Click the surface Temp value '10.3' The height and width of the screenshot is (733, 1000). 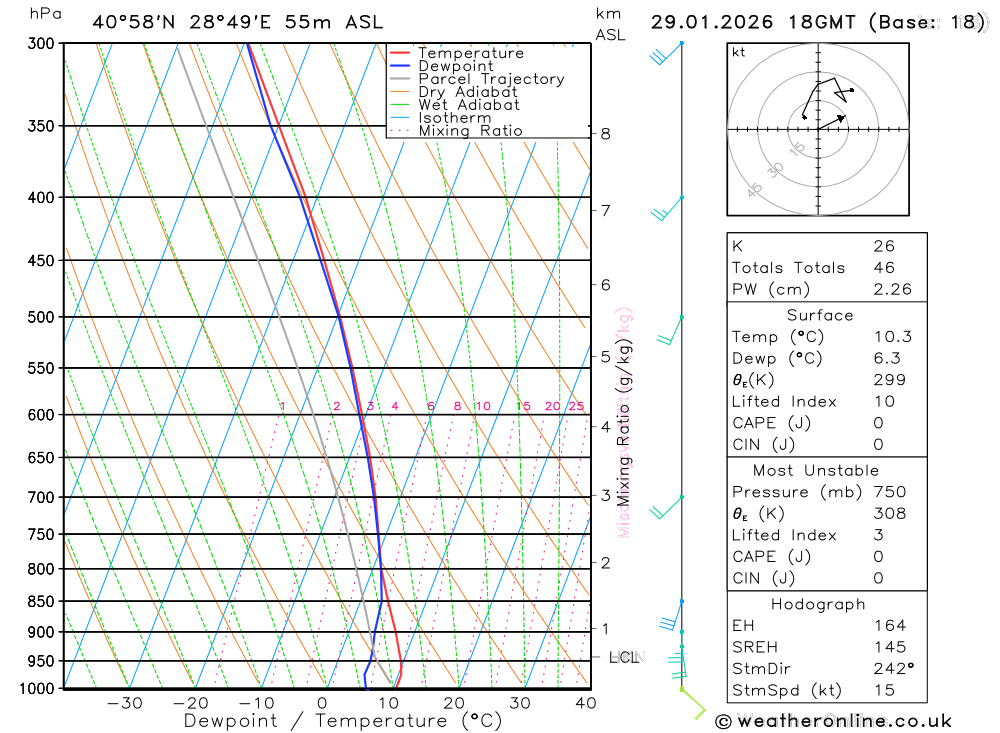(892, 337)
